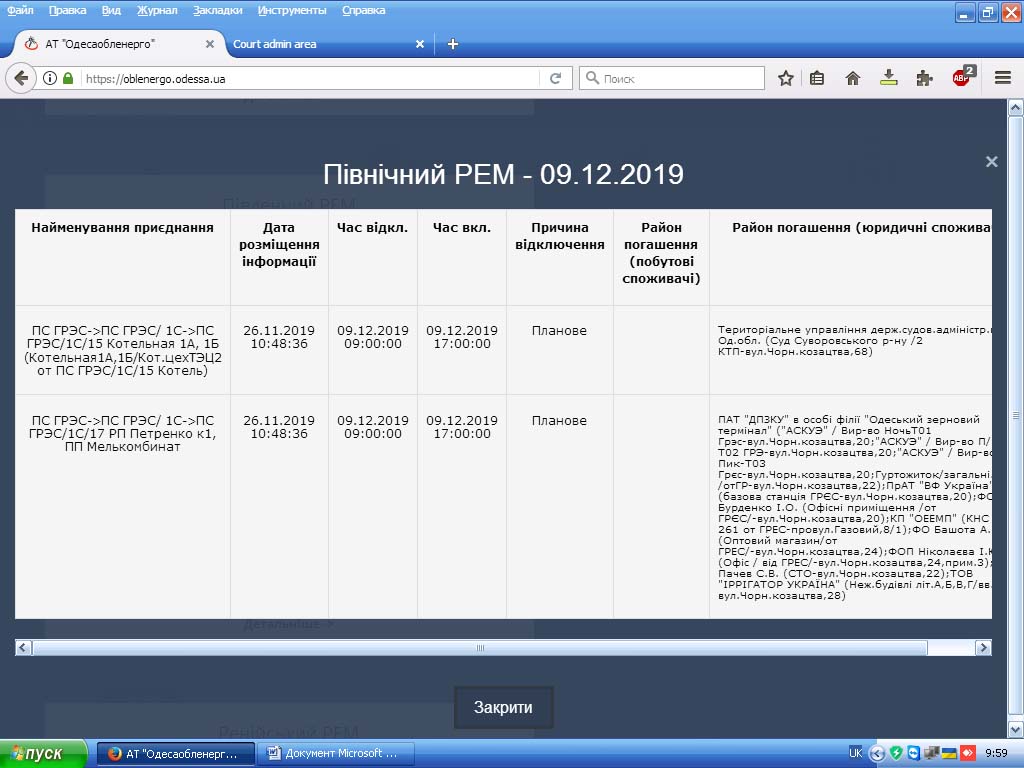Viewport: 1024px width, 768px height.
Task: Click the table's horizontal scrollbar right arrow
Action: click(x=983, y=648)
